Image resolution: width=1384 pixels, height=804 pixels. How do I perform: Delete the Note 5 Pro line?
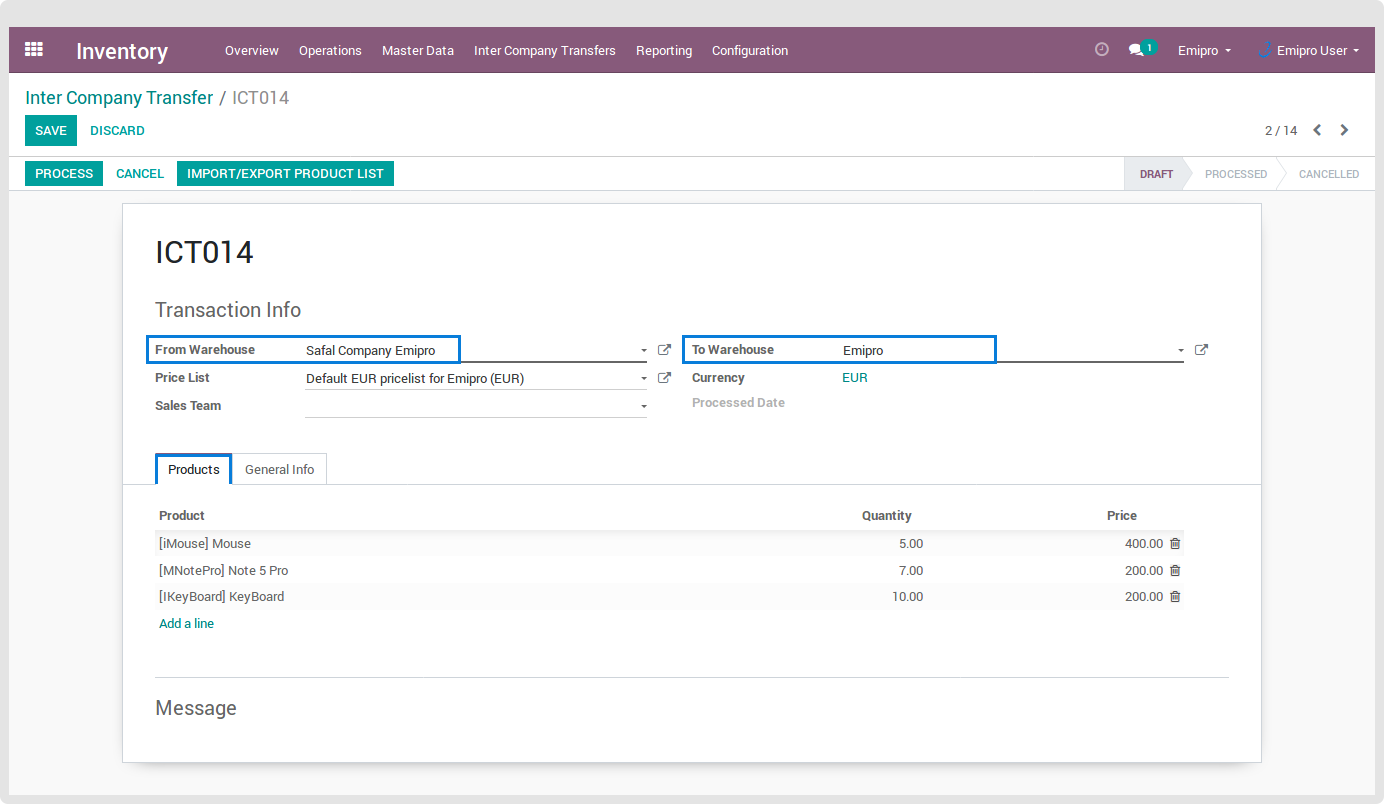point(1175,571)
